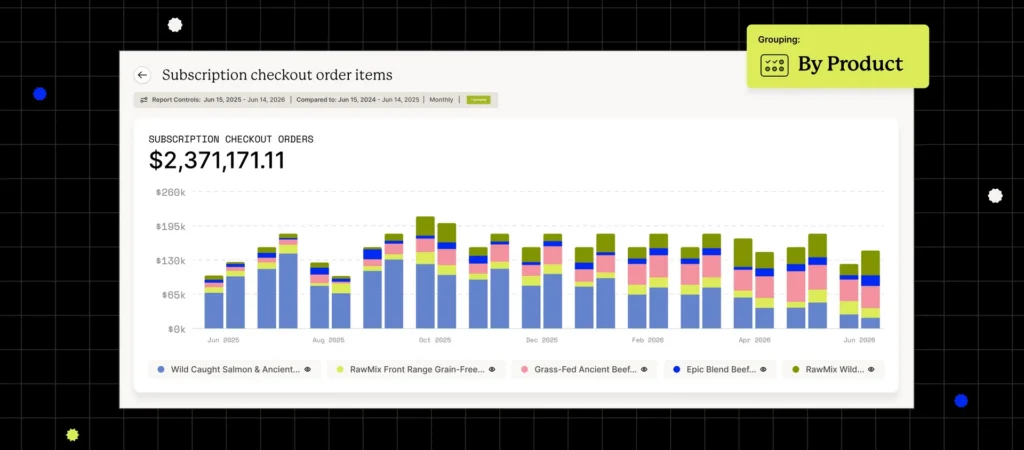Click the blue dot for Wild Caught Salmon legend

pos(161,370)
